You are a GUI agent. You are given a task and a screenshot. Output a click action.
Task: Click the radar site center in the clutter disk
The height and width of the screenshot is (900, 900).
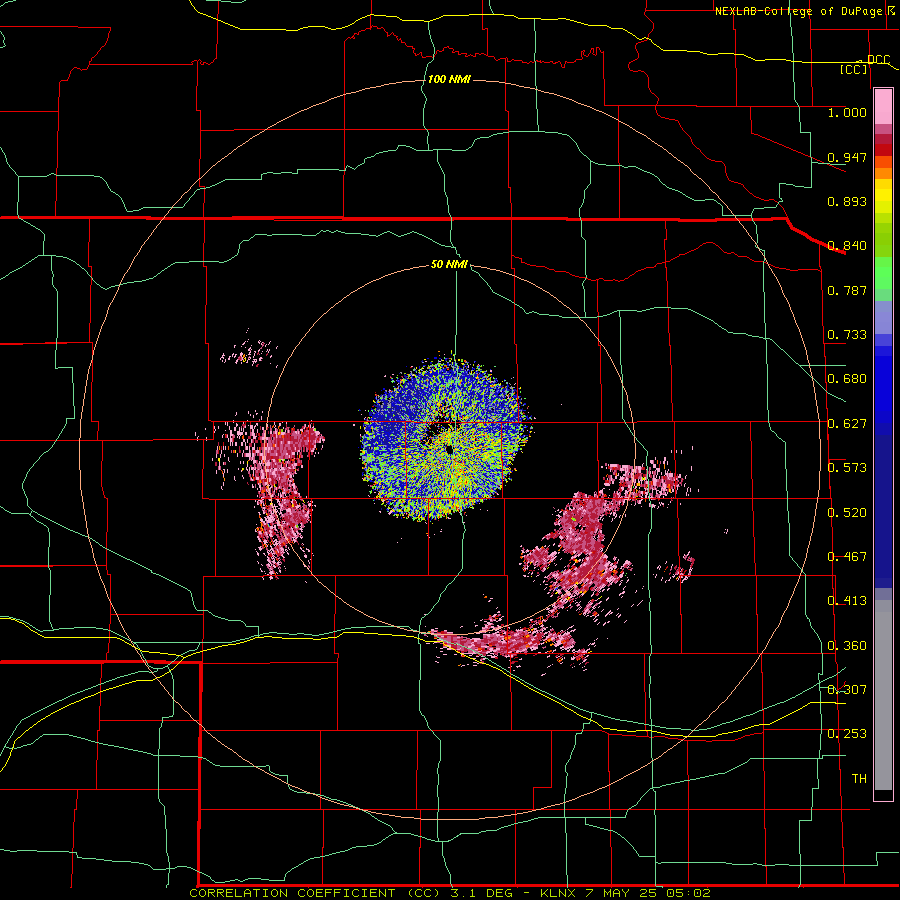tap(448, 448)
